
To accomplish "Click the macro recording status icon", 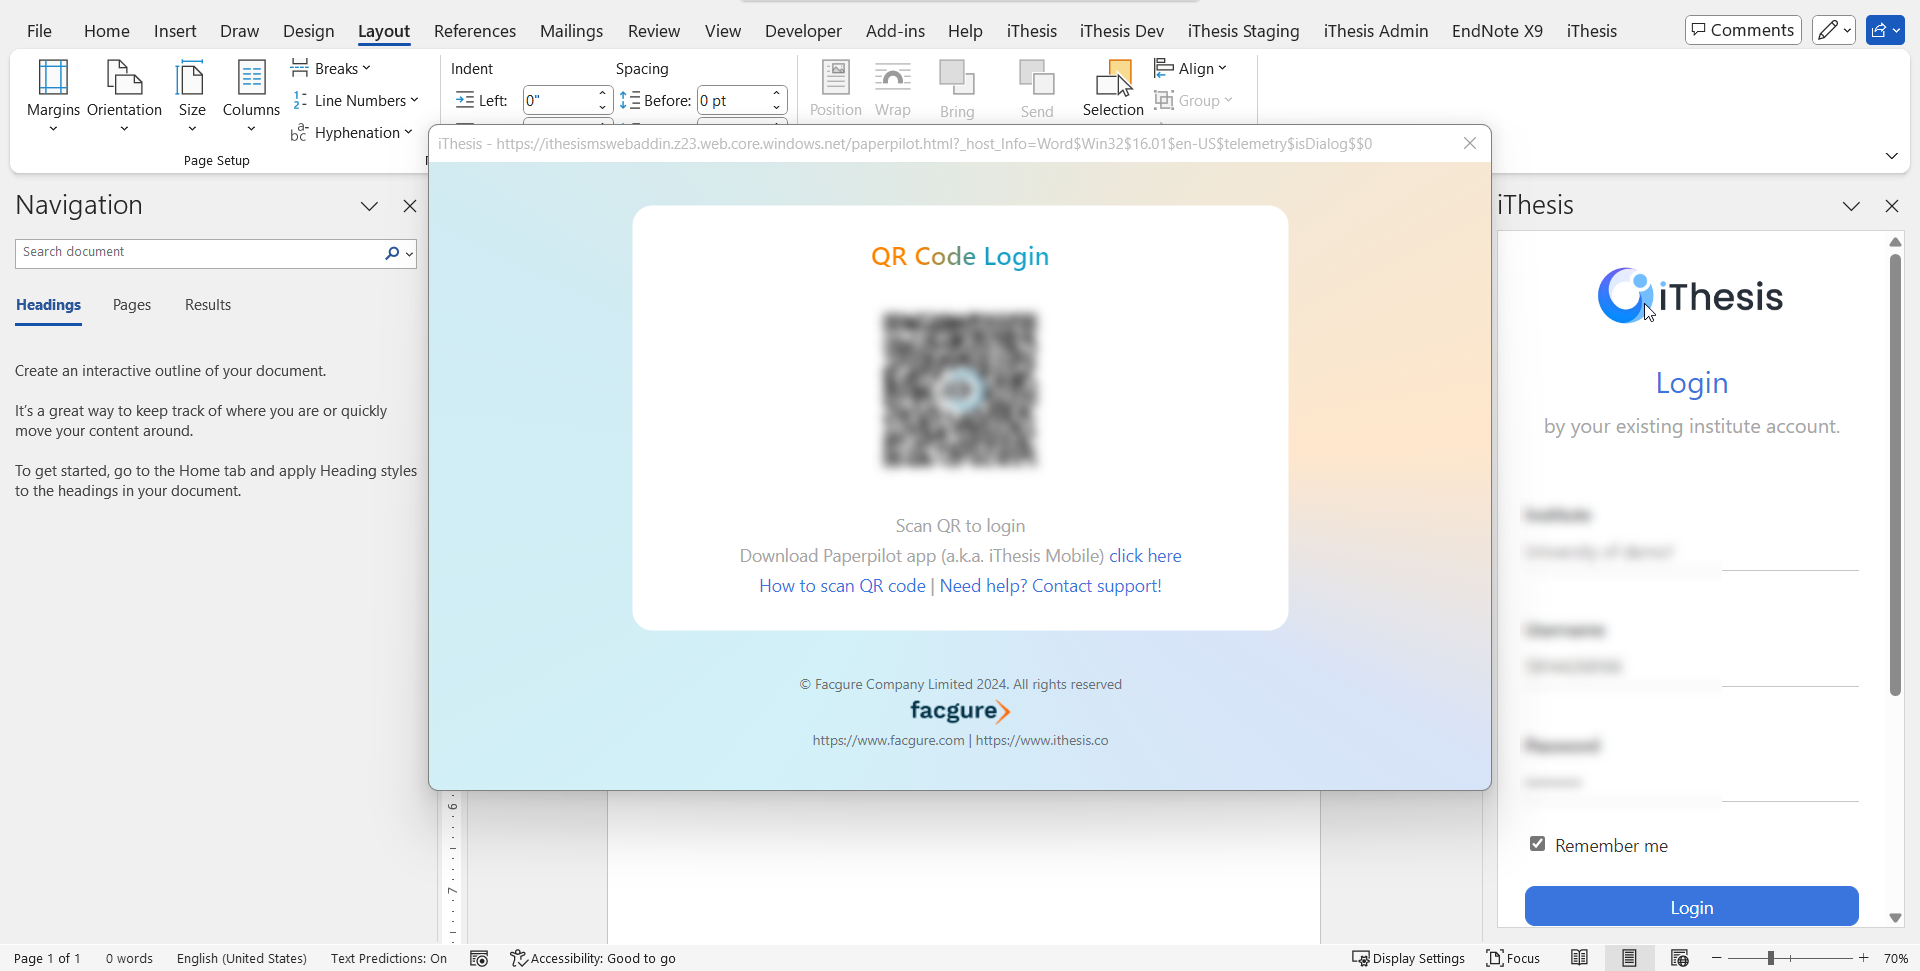I will pyautogui.click(x=479, y=958).
